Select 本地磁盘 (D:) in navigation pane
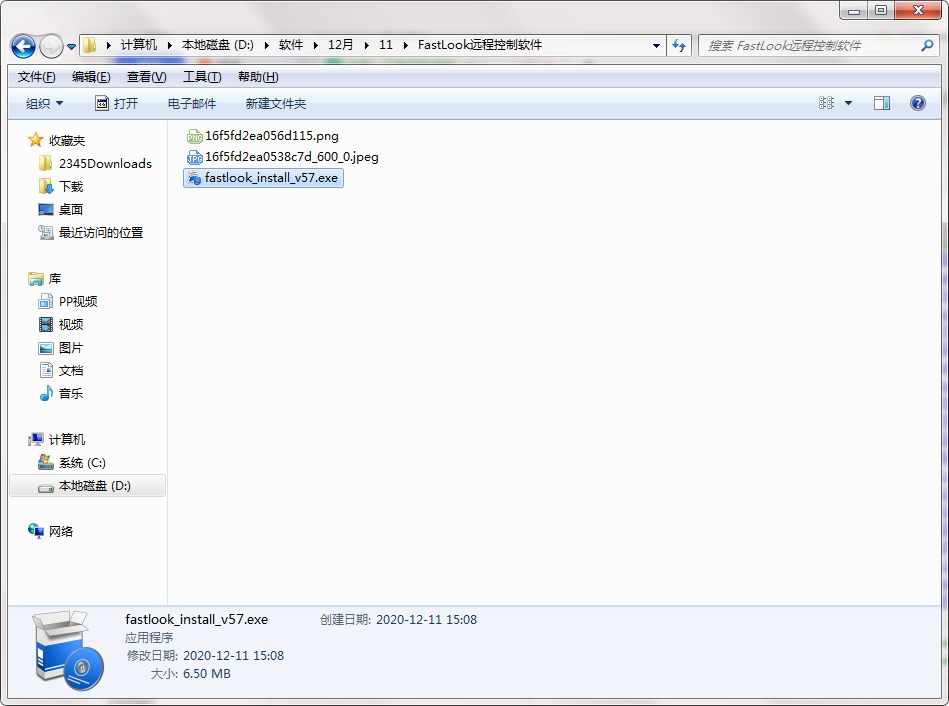Image resolution: width=949 pixels, height=706 pixels. point(88,486)
